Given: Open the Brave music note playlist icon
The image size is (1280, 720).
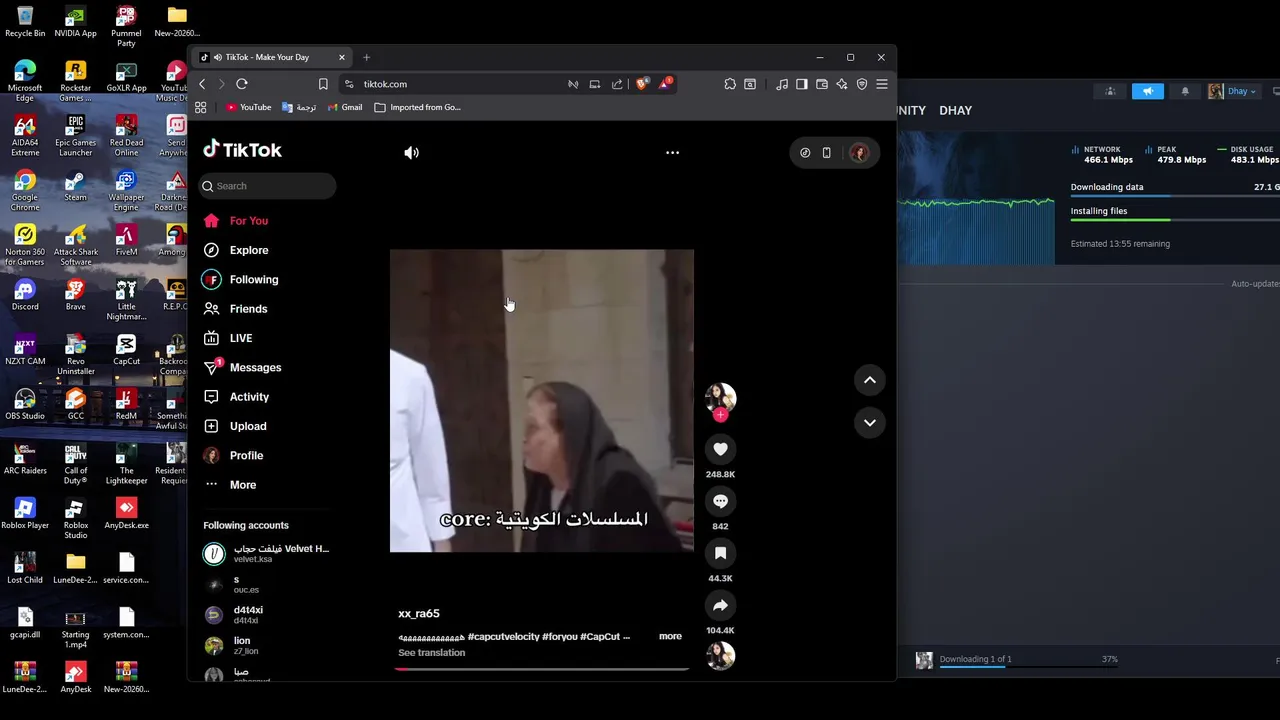Looking at the screenshot, I should [782, 84].
